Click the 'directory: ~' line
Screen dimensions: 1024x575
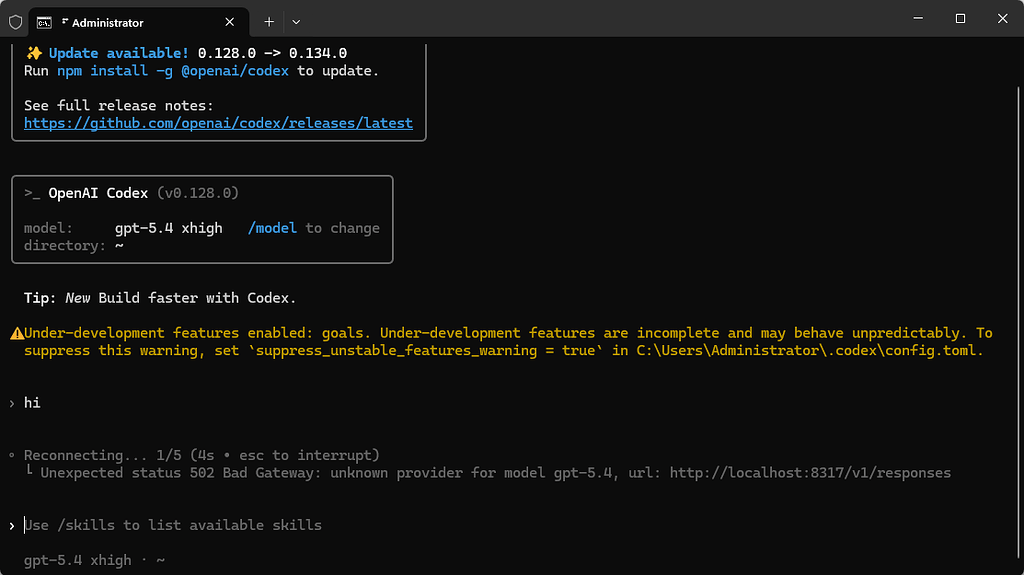(74, 246)
